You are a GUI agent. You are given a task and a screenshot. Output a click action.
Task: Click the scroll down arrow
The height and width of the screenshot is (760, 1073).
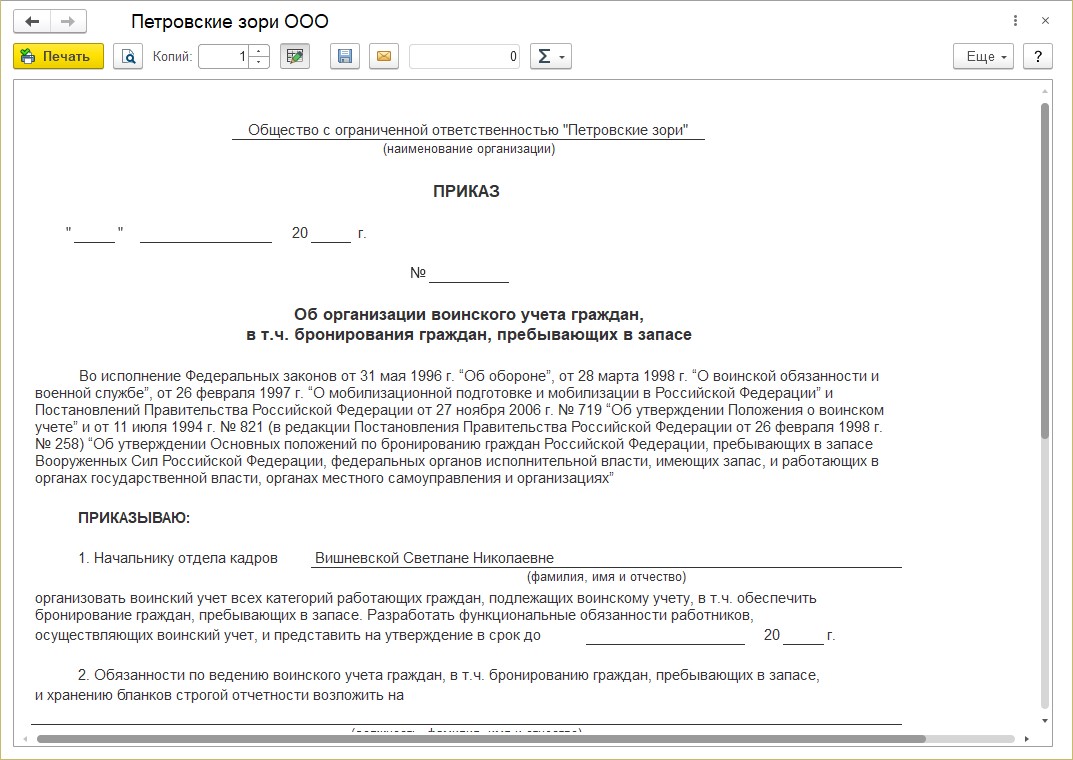1044,721
